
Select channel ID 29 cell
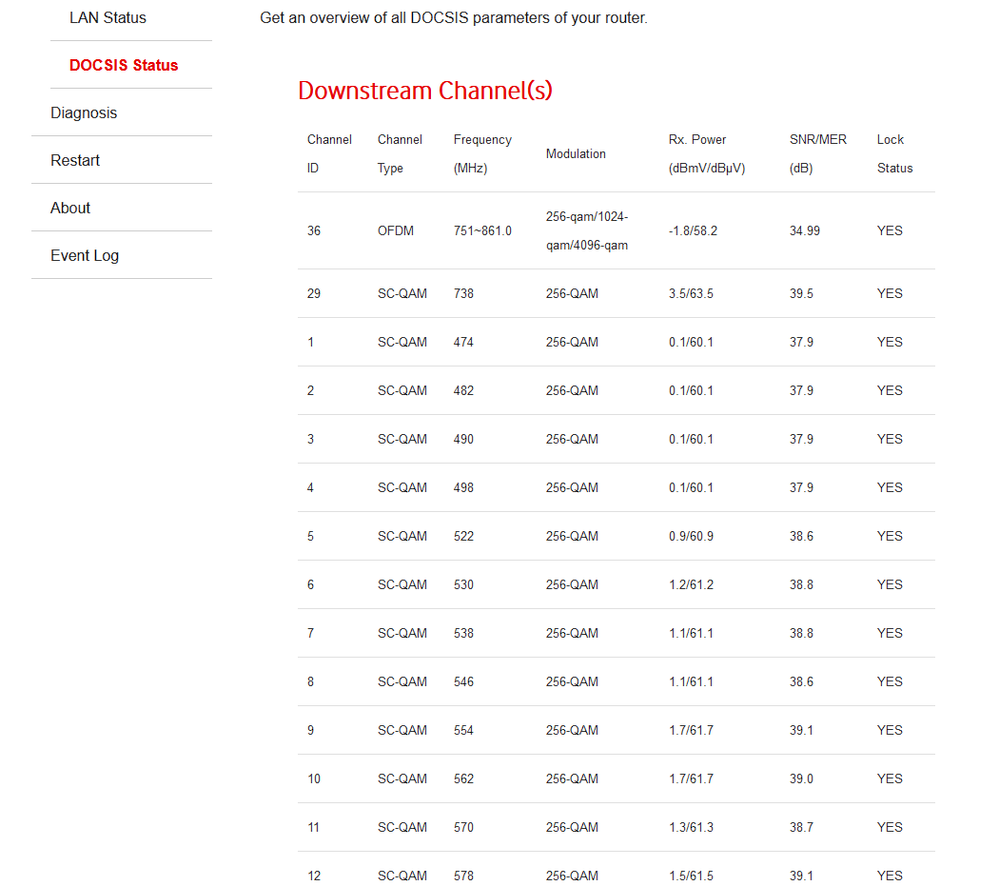pos(313,294)
